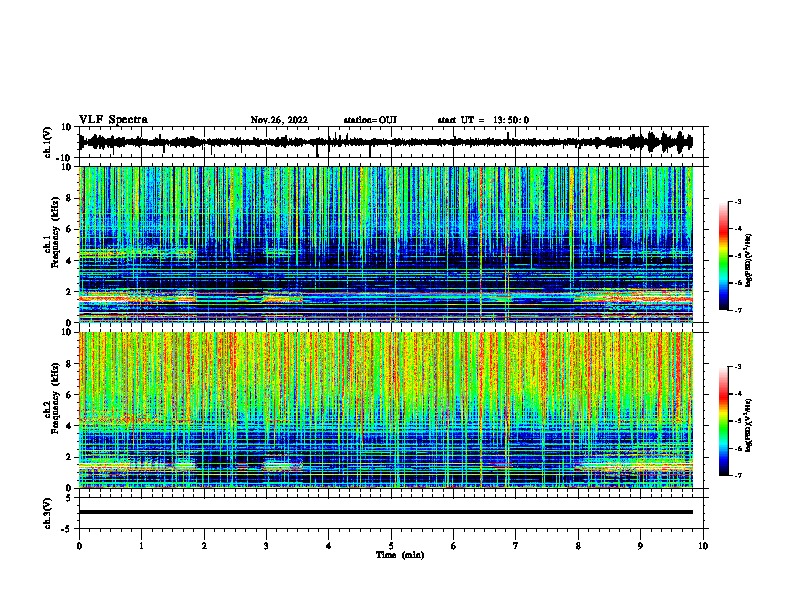Image resolution: width=792 pixels, height=612 pixels.
Task: Click the "5" tick on ch.3(V) axis
Action: (x=69, y=497)
